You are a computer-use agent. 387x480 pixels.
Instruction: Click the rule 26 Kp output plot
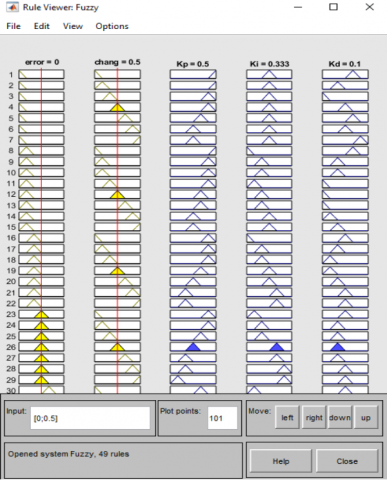[x=193, y=347]
